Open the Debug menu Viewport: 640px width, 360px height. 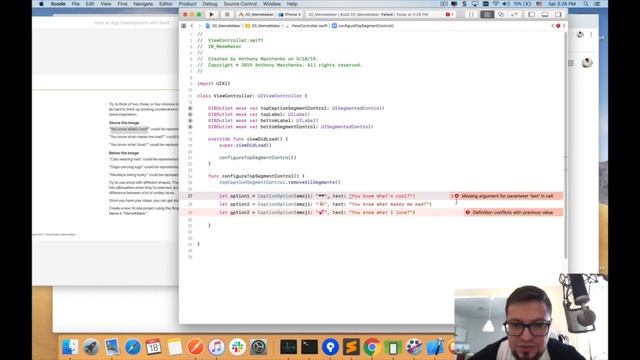[x=210, y=4]
